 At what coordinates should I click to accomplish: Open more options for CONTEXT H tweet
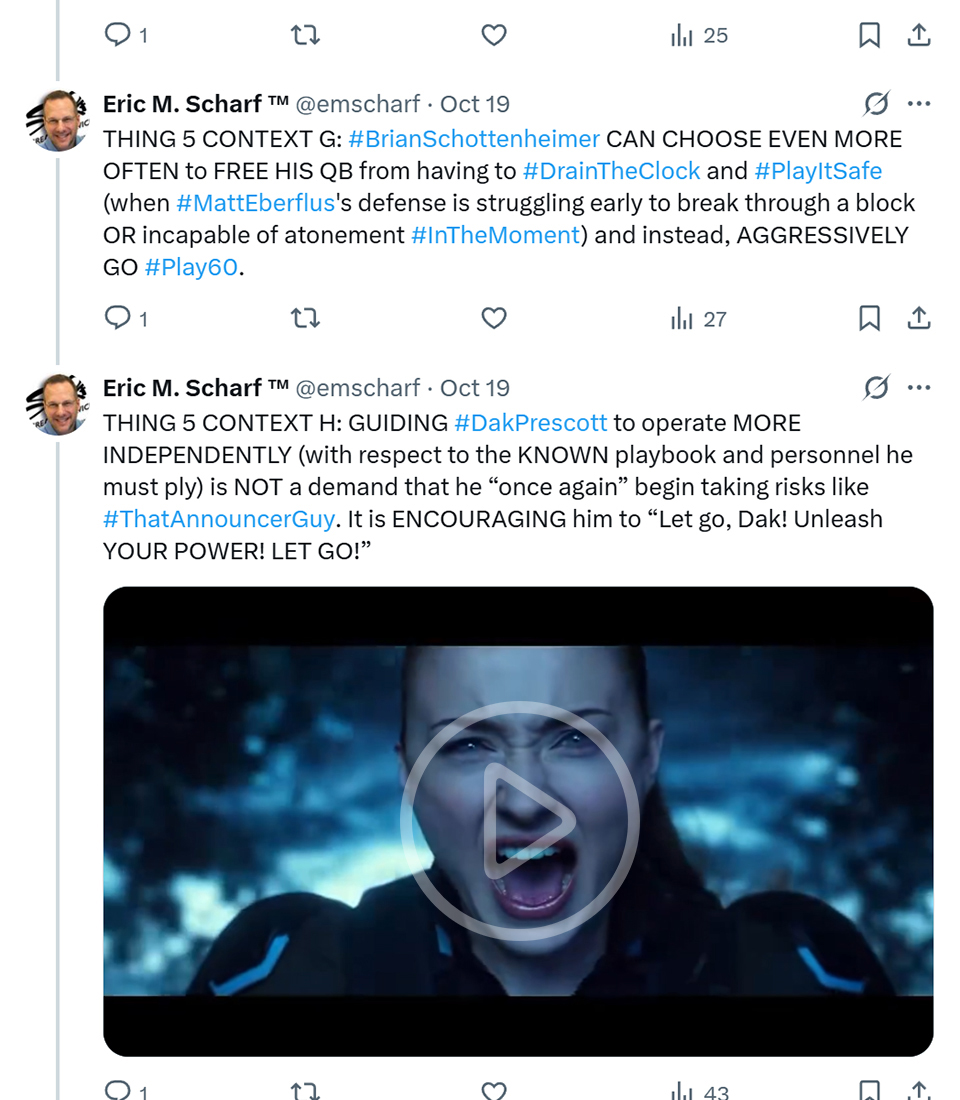click(919, 388)
